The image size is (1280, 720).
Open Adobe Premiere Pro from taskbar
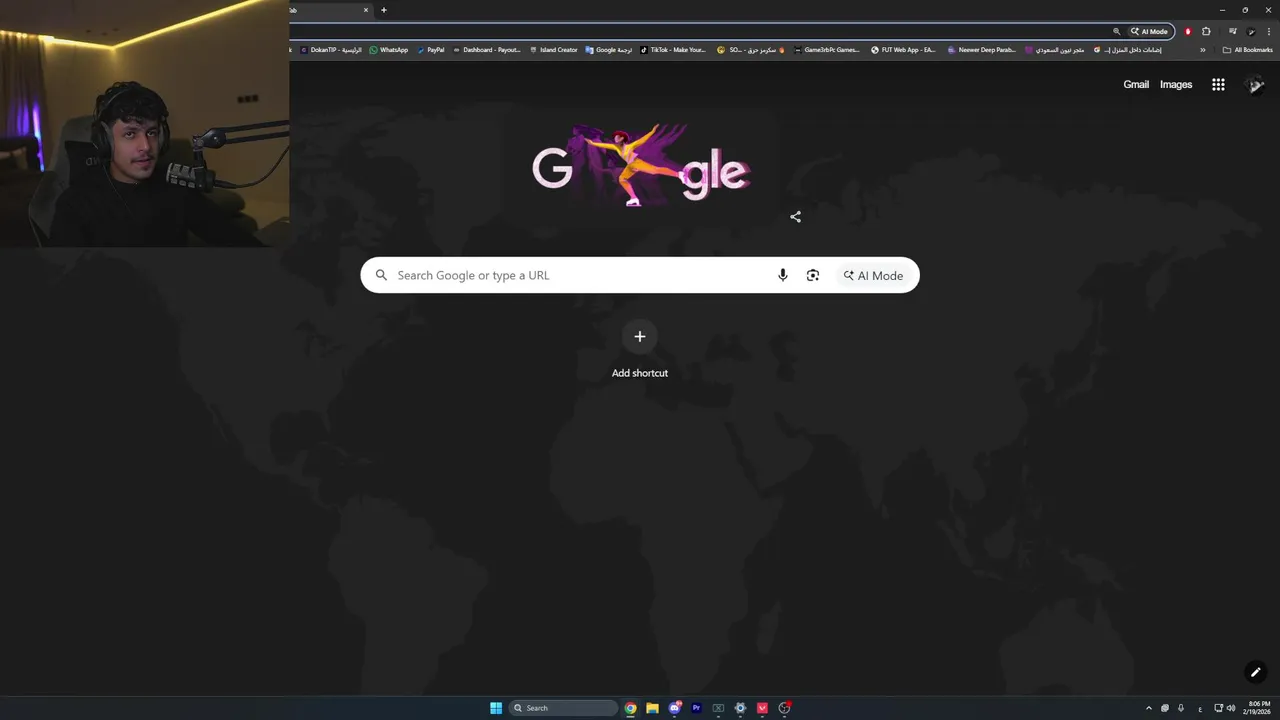pyautogui.click(x=696, y=708)
